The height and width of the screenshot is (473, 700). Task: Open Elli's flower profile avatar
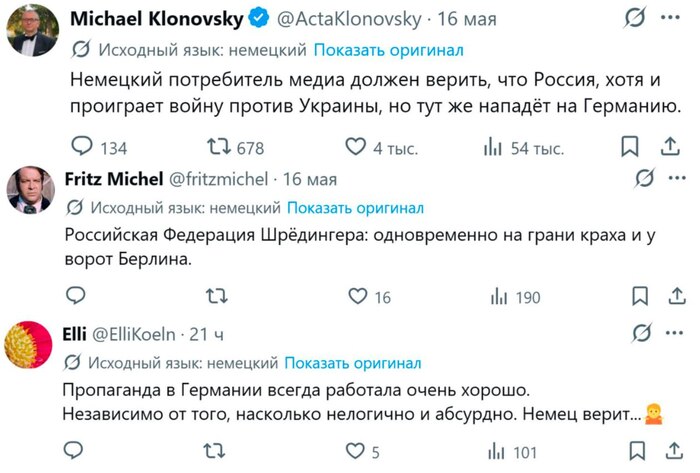pos(28,344)
